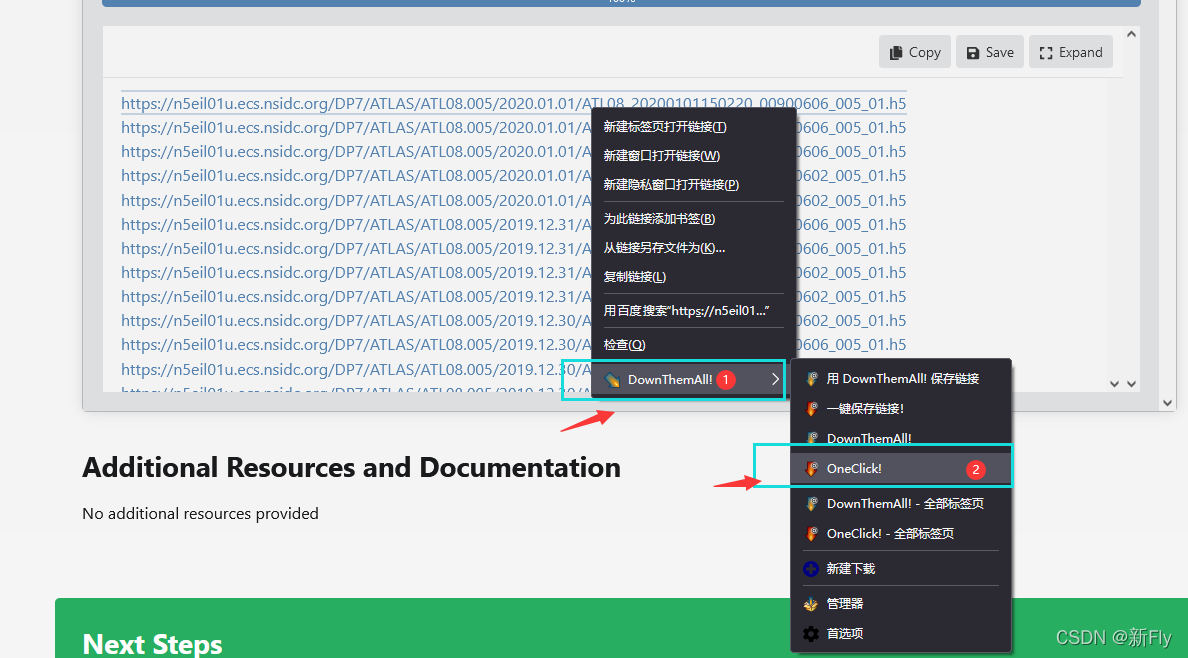Pick the 用百度搜索 context menu entry
The width and height of the screenshot is (1188, 658).
(693, 311)
